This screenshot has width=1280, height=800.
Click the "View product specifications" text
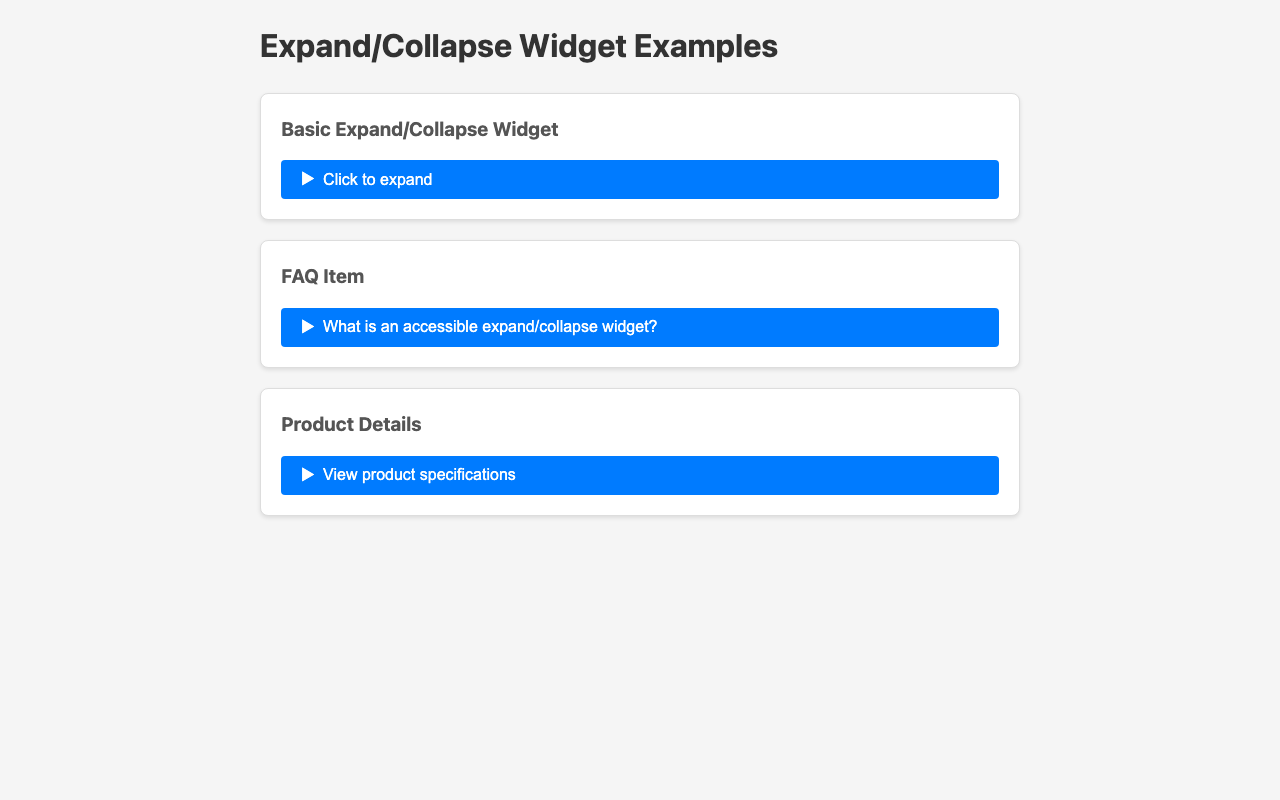(x=419, y=475)
